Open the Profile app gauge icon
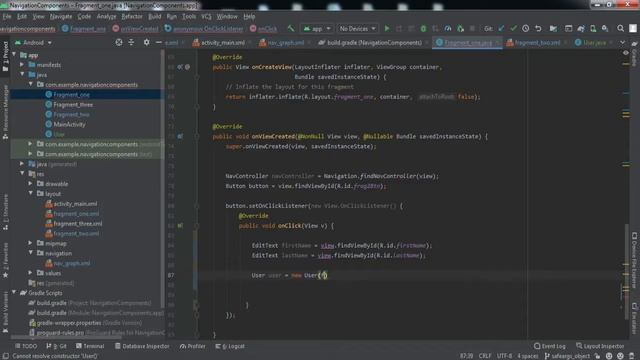 448,29
